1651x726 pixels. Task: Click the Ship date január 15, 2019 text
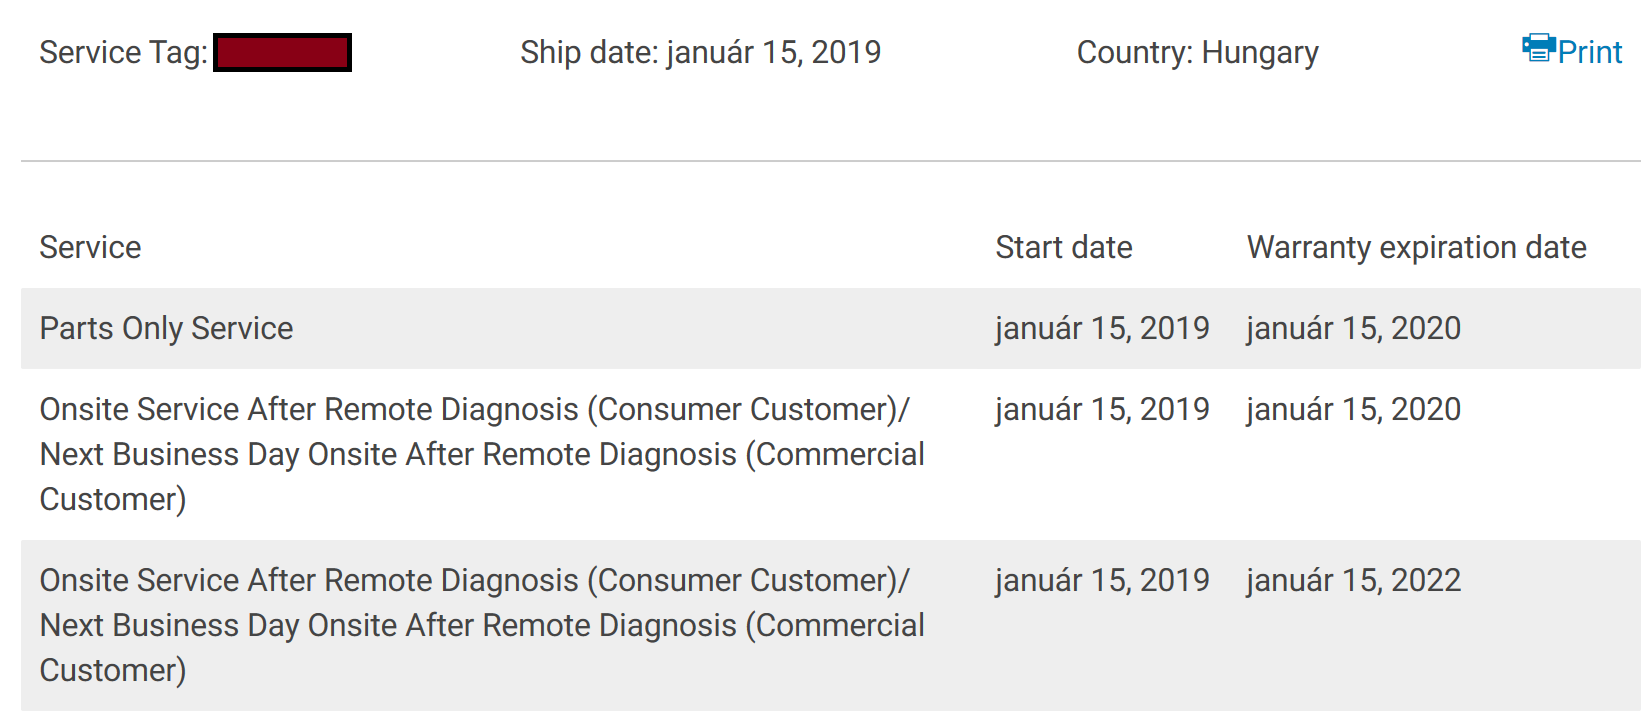pos(700,52)
